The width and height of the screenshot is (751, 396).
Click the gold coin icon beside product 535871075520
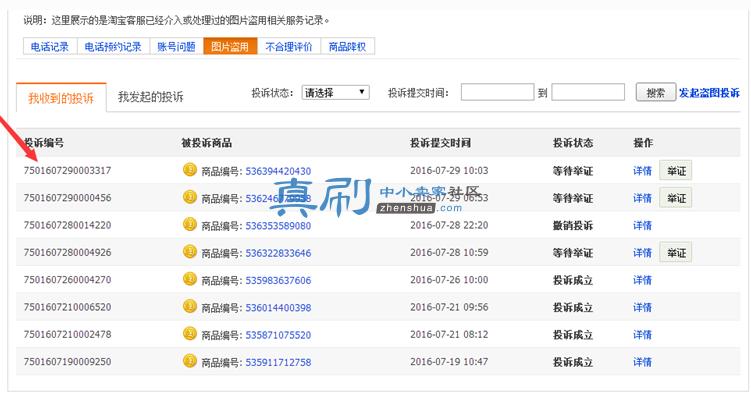point(190,333)
